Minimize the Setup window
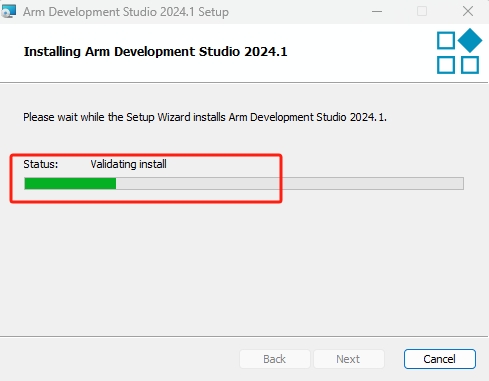This screenshot has height=381, width=489. pos(377,11)
